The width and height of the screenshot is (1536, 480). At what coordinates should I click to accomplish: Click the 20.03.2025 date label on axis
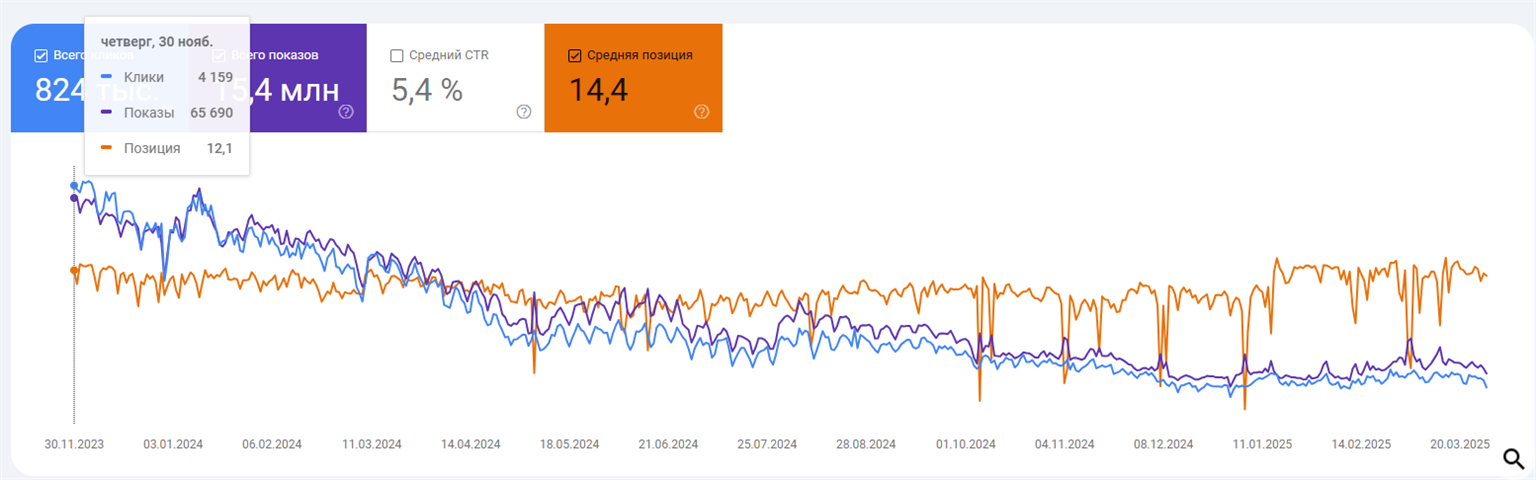1461,444
